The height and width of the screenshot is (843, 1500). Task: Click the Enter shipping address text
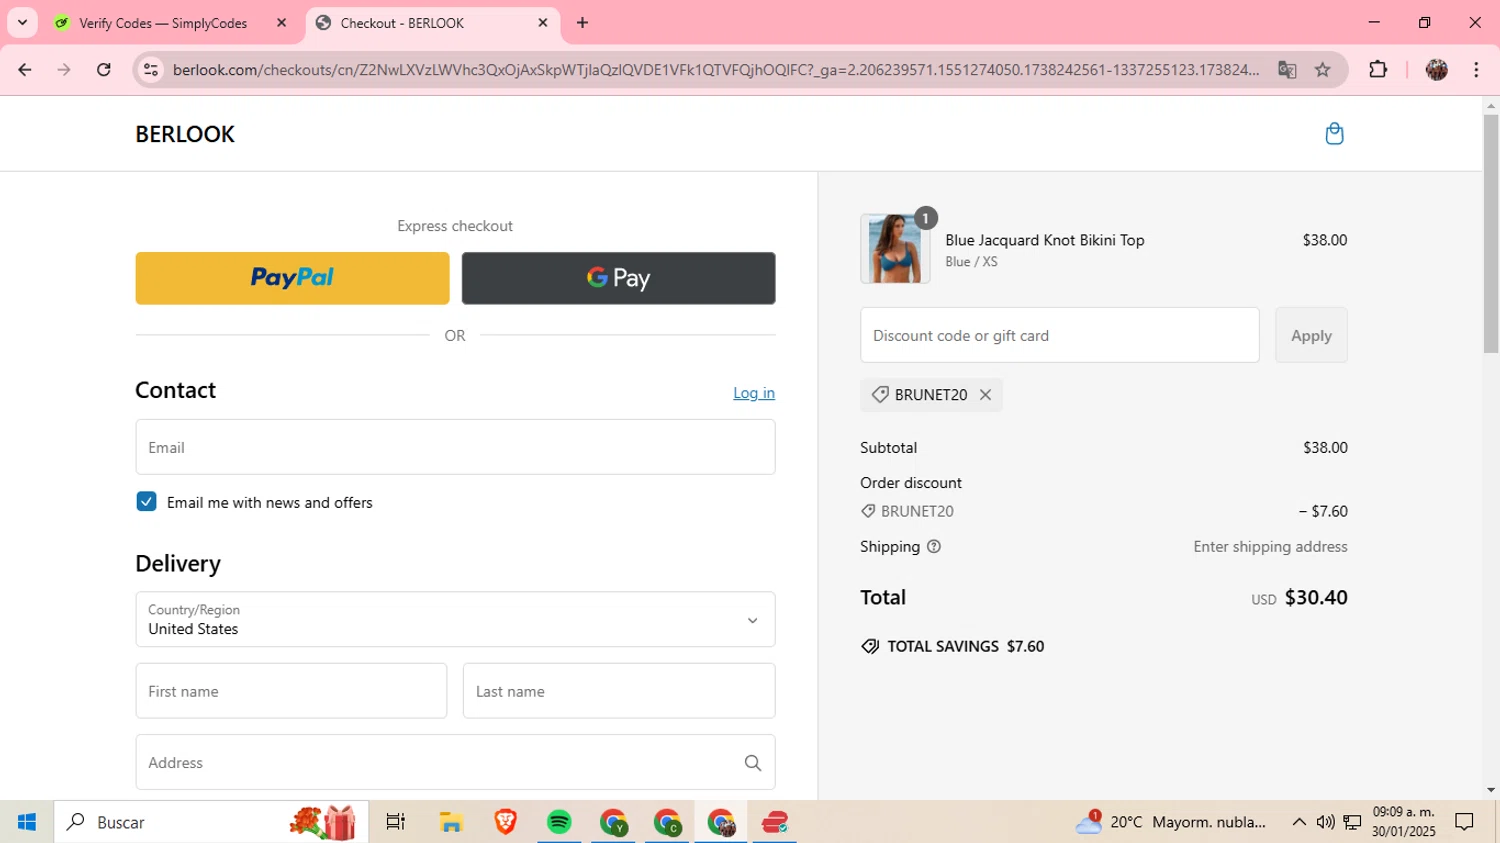pos(1270,547)
